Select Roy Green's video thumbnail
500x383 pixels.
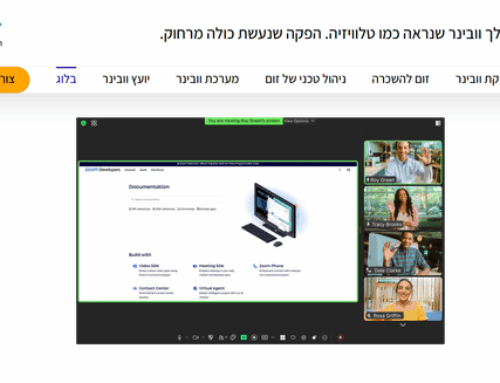403,162
